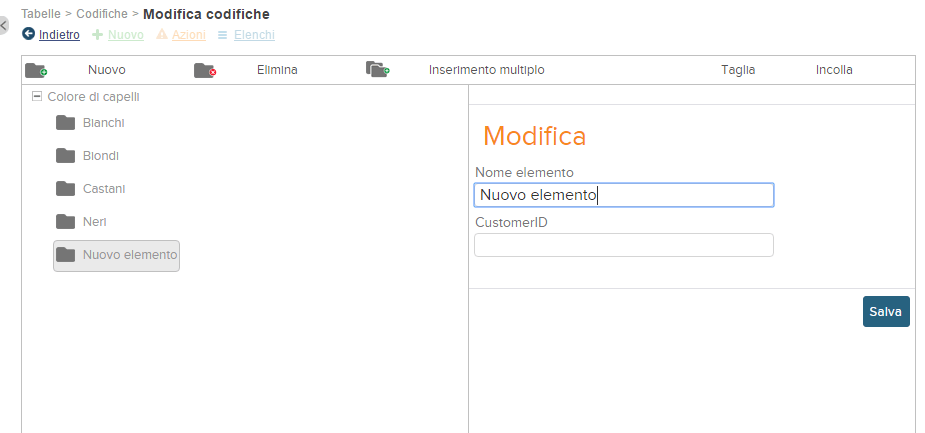Image resolution: width=925 pixels, height=433 pixels.
Task: Select the Nuovo elemento tree item
Action: (129, 255)
